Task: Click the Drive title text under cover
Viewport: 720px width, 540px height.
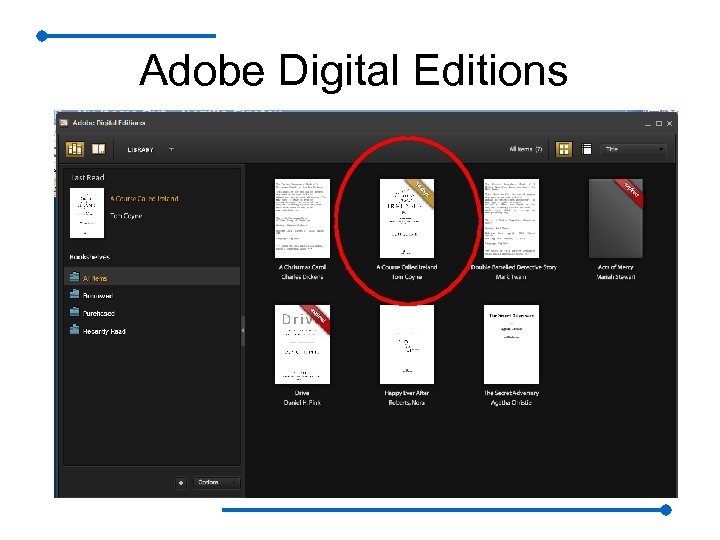Action: pos(302,393)
